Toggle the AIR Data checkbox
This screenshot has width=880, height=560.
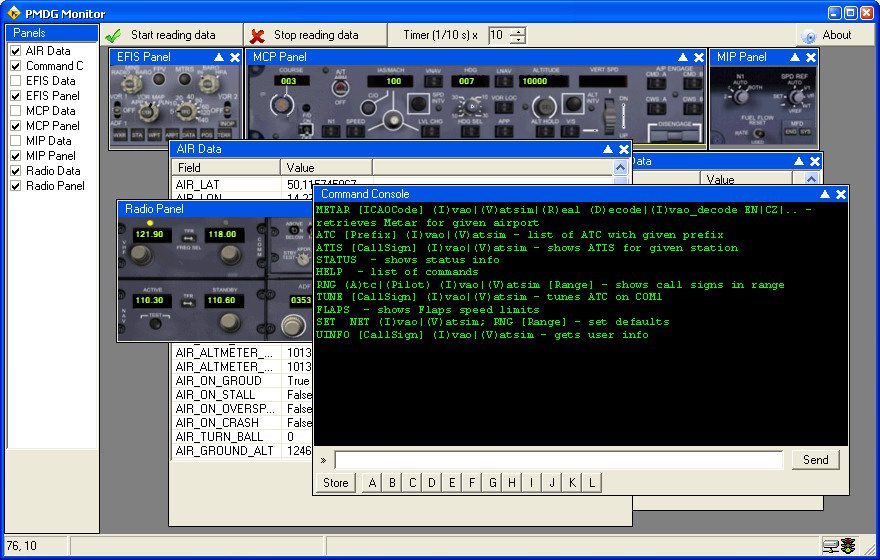pos(16,51)
